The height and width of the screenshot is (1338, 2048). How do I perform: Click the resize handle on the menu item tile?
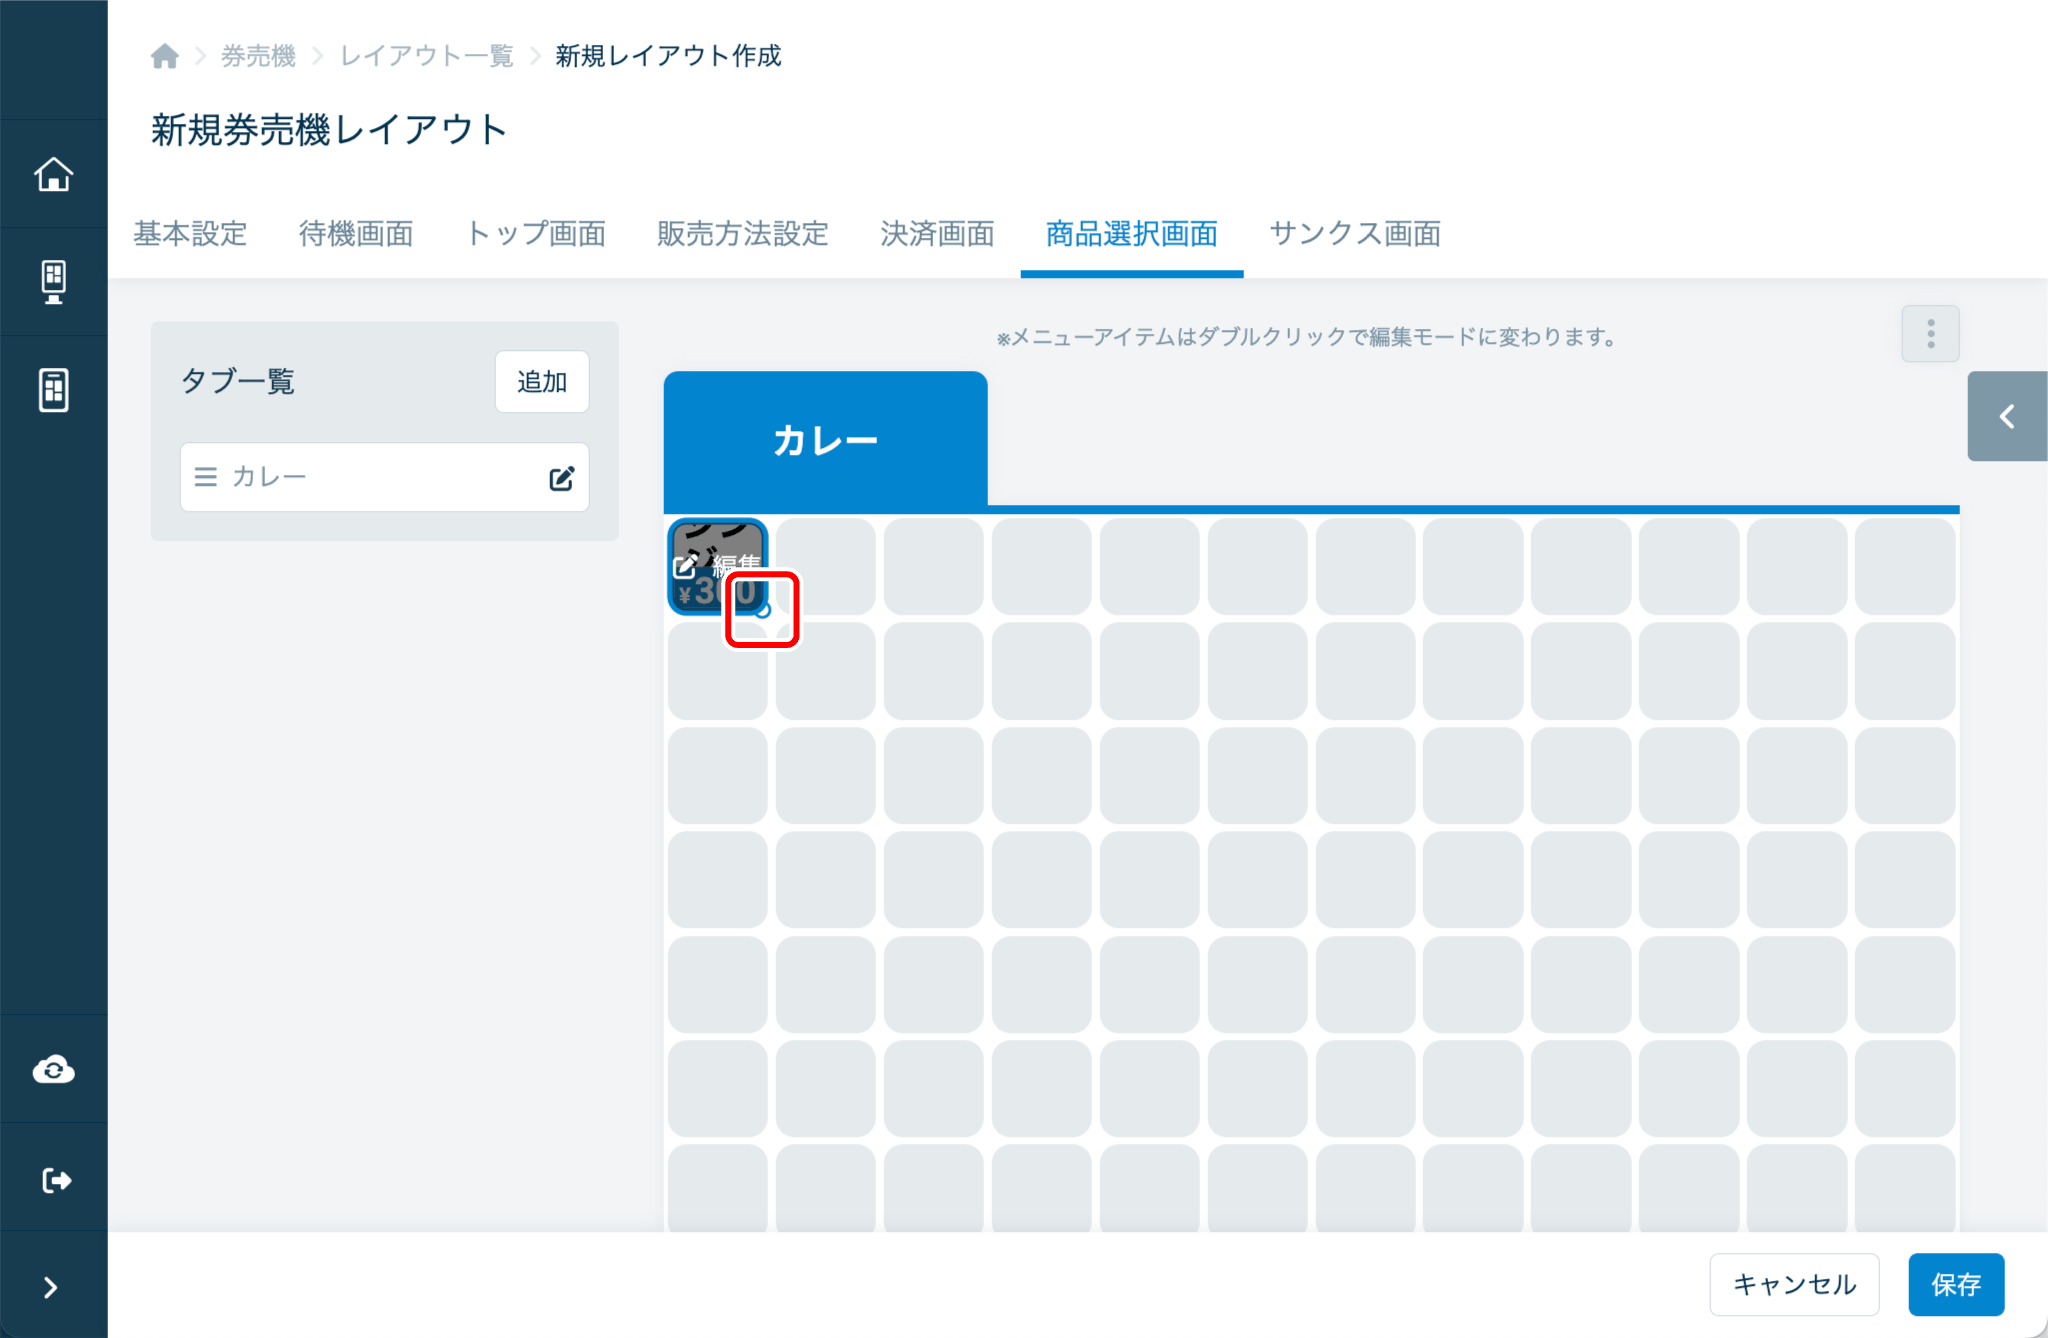tap(763, 610)
